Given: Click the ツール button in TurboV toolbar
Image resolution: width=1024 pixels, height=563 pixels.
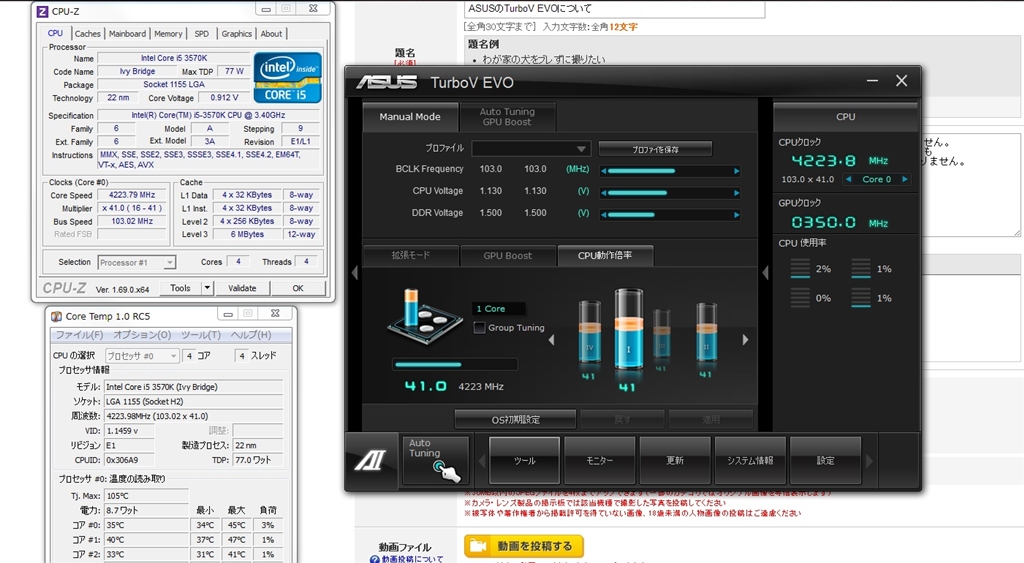Looking at the screenshot, I should pyautogui.click(x=524, y=460).
